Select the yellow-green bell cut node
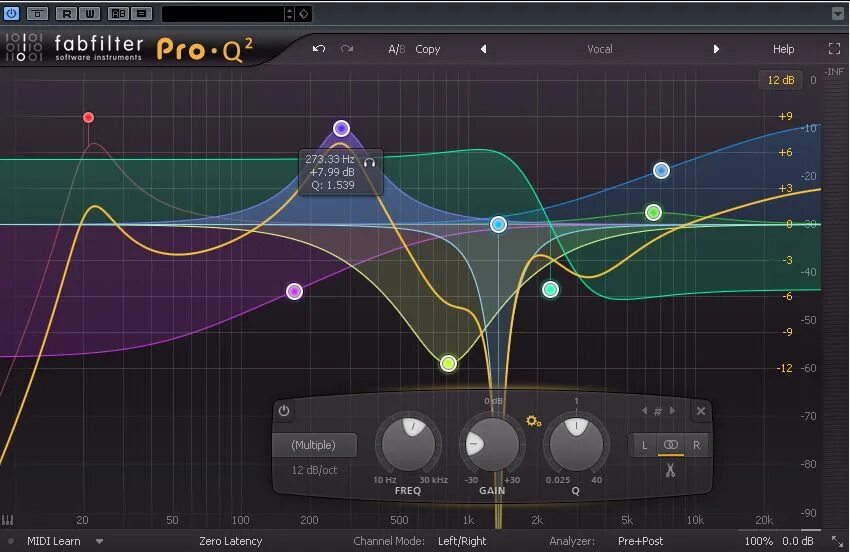This screenshot has width=850, height=552. pyautogui.click(x=448, y=363)
